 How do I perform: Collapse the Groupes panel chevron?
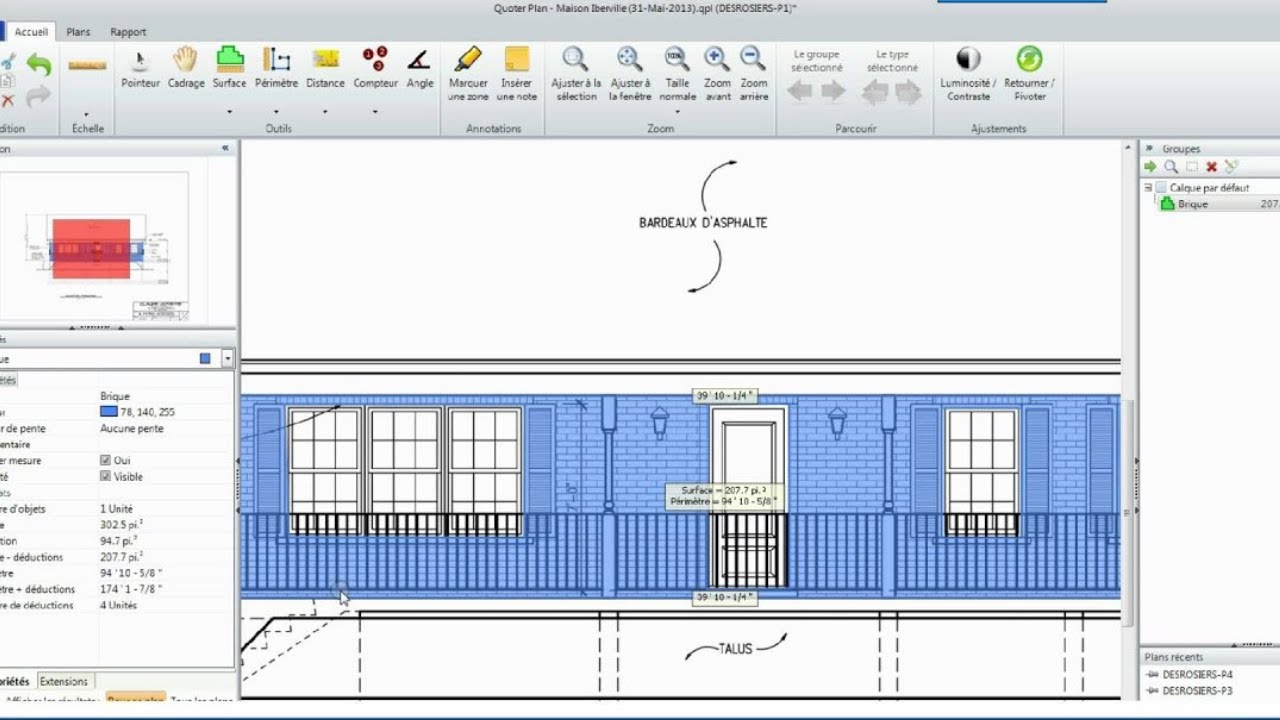pos(1149,148)
